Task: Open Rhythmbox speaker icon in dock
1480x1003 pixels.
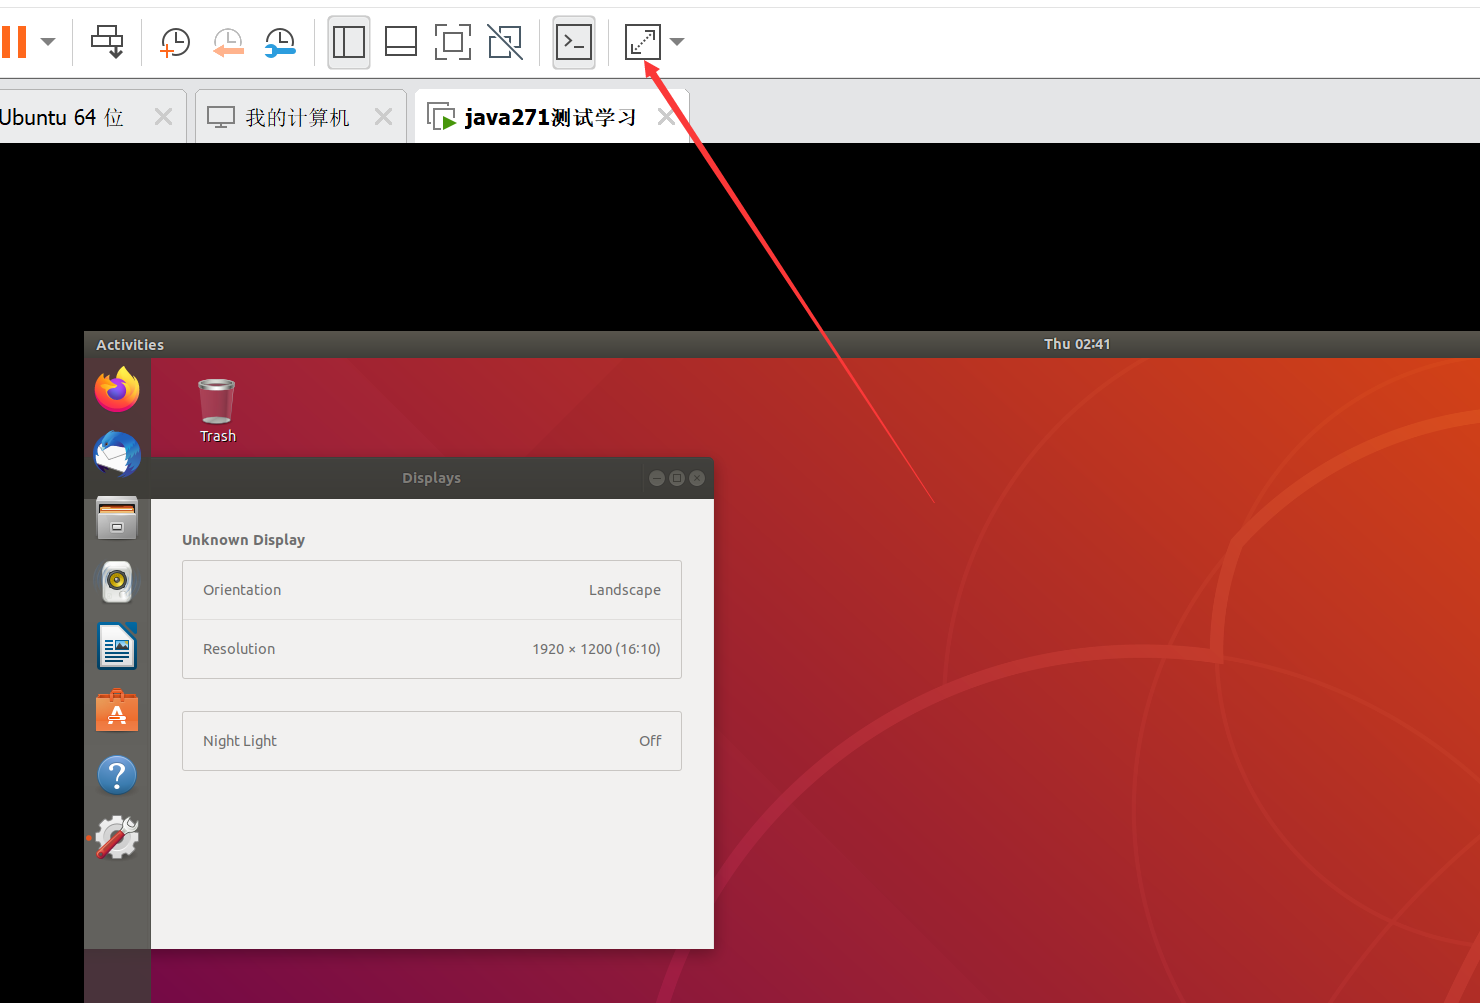Action: tap(117, 582)
